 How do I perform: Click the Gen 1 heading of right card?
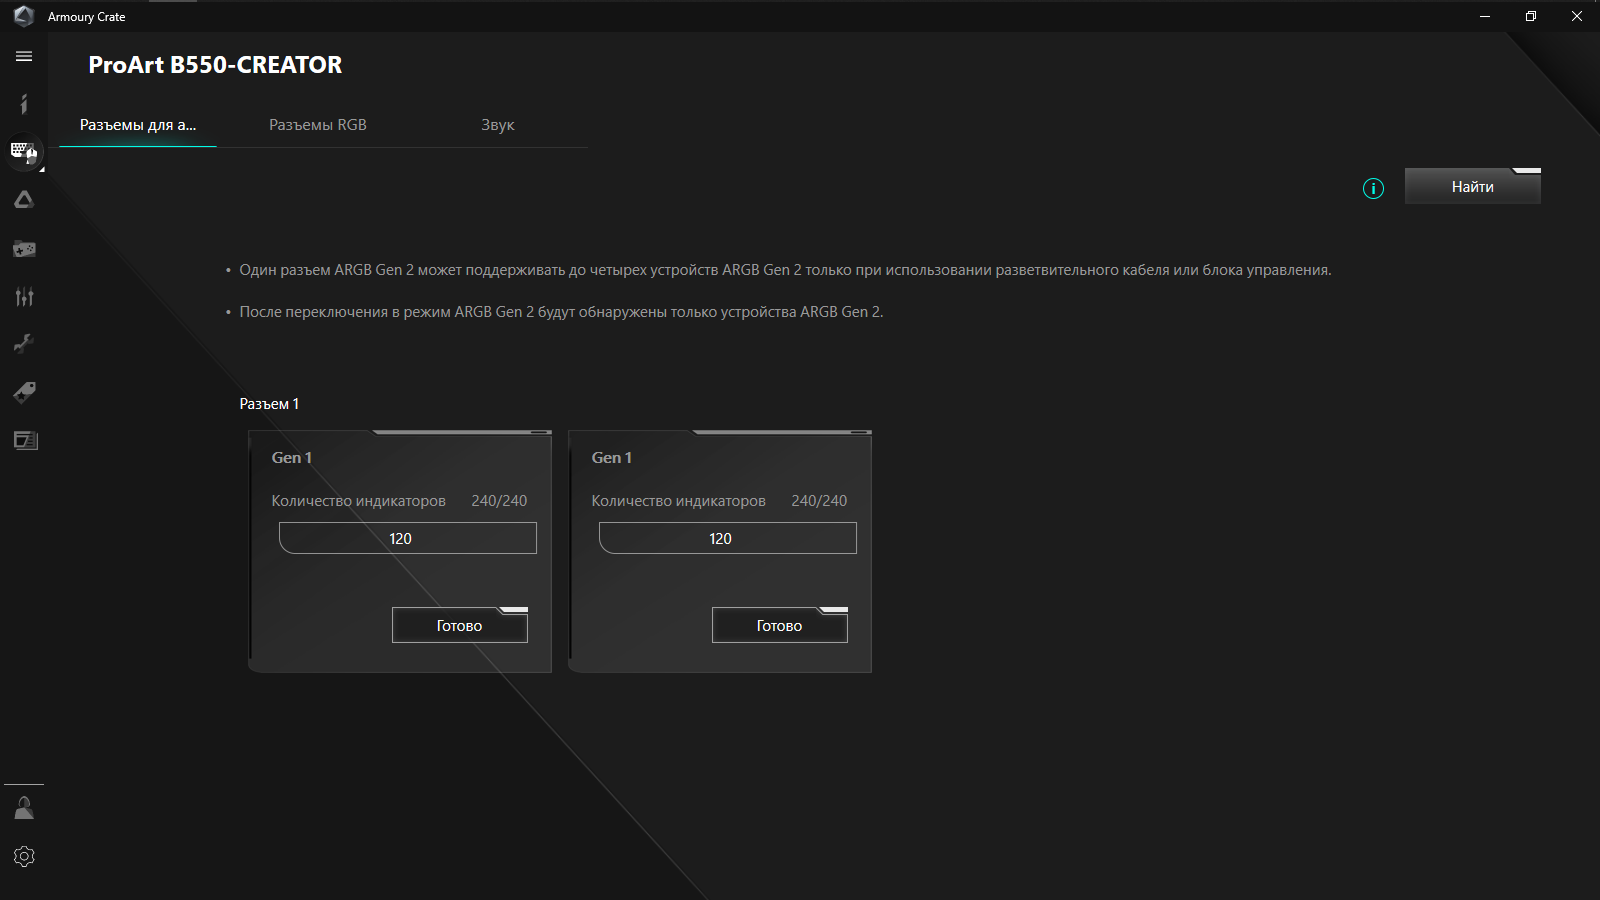tap(612, 458)
